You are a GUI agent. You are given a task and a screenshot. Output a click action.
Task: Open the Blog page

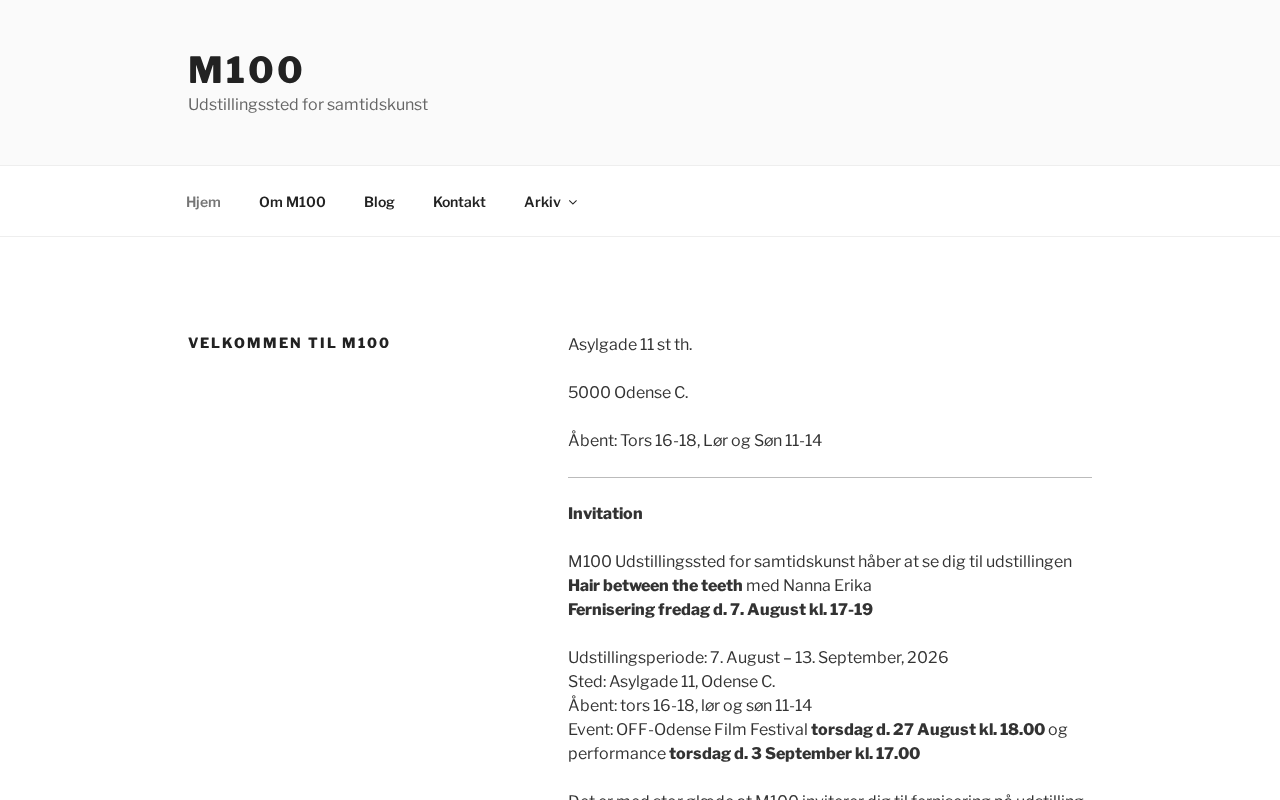(x=379, y=202)
